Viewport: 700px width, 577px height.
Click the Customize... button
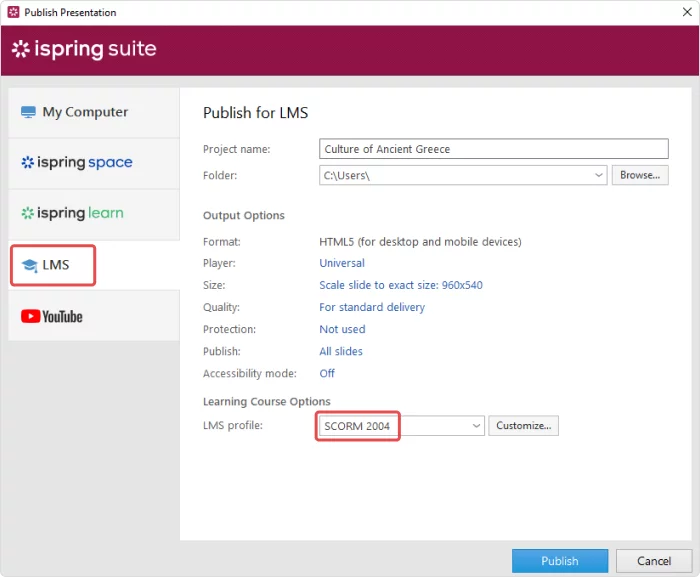(523, 426)
